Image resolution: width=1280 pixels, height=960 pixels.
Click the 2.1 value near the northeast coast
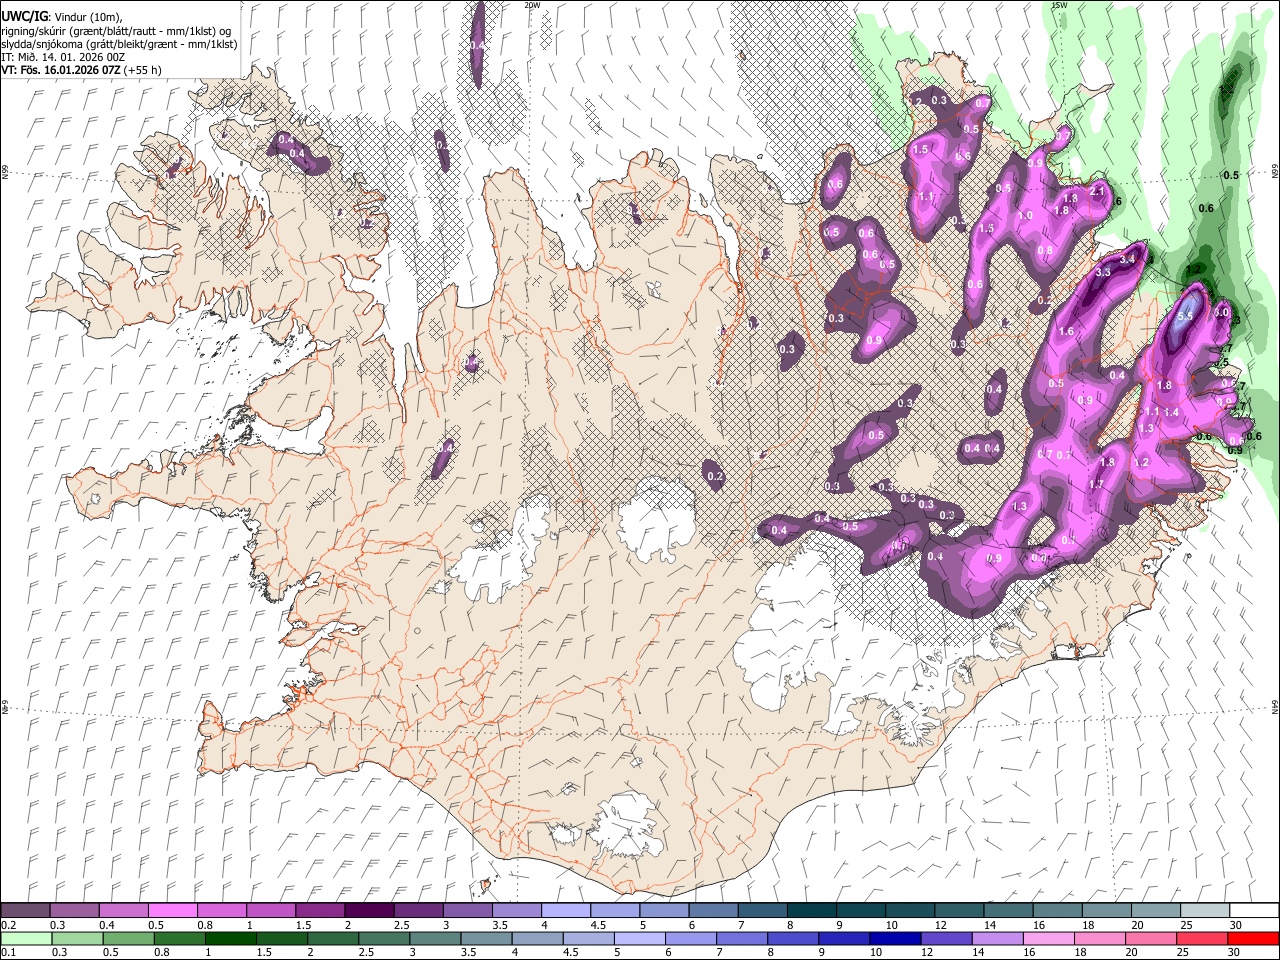[1096, 191]
